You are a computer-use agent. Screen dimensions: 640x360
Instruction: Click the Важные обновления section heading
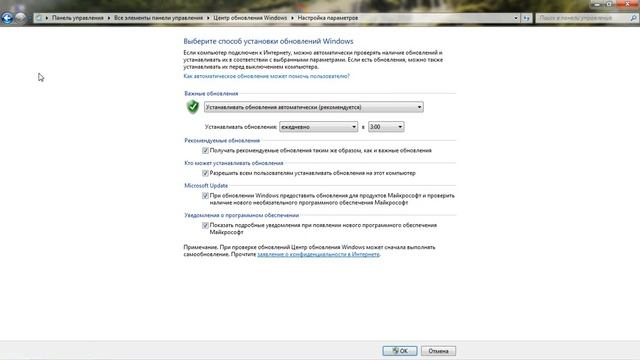point(211,93)
